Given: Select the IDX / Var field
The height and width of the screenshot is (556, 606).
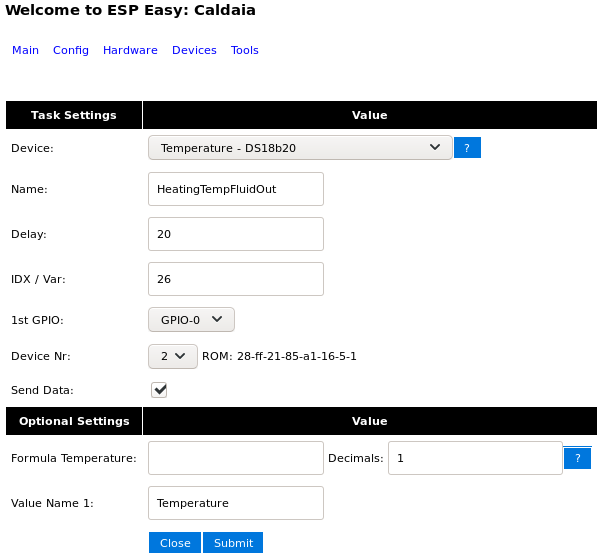Looking at the screenshot, I should coord(236,279).
